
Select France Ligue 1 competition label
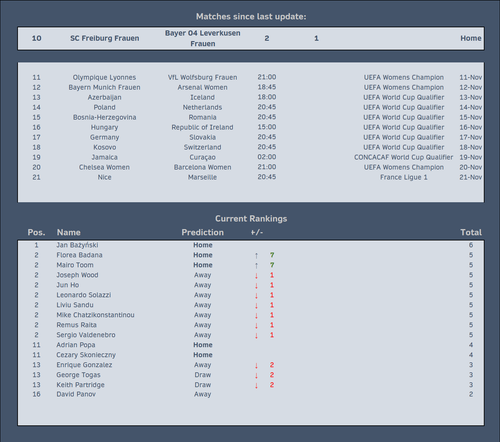point(403,177)
